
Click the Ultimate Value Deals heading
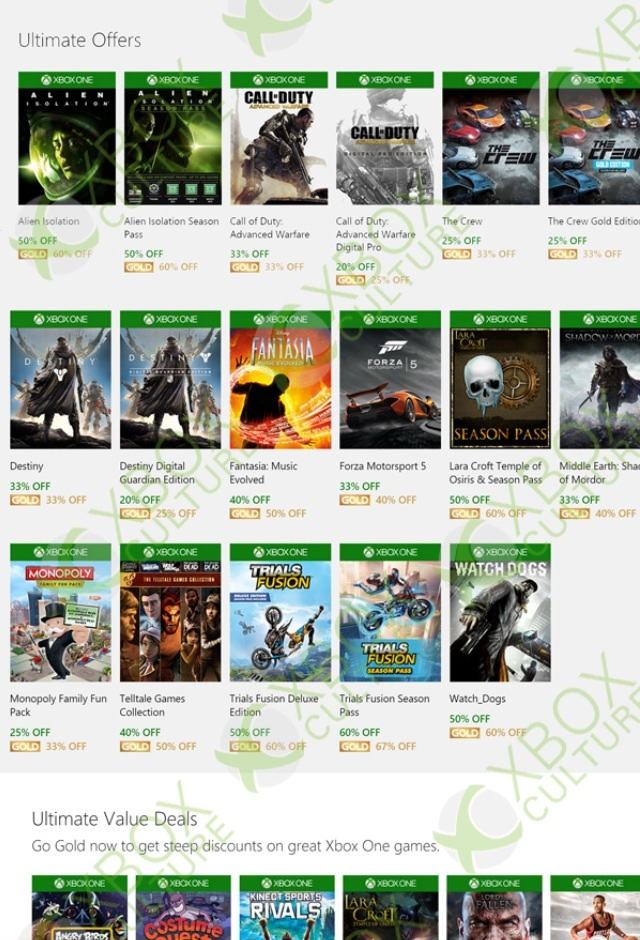point(114,819)
